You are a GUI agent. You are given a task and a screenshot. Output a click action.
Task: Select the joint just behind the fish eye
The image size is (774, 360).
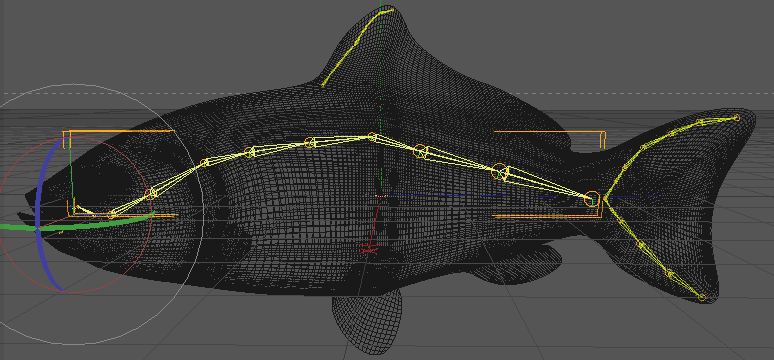click(151, 193)
